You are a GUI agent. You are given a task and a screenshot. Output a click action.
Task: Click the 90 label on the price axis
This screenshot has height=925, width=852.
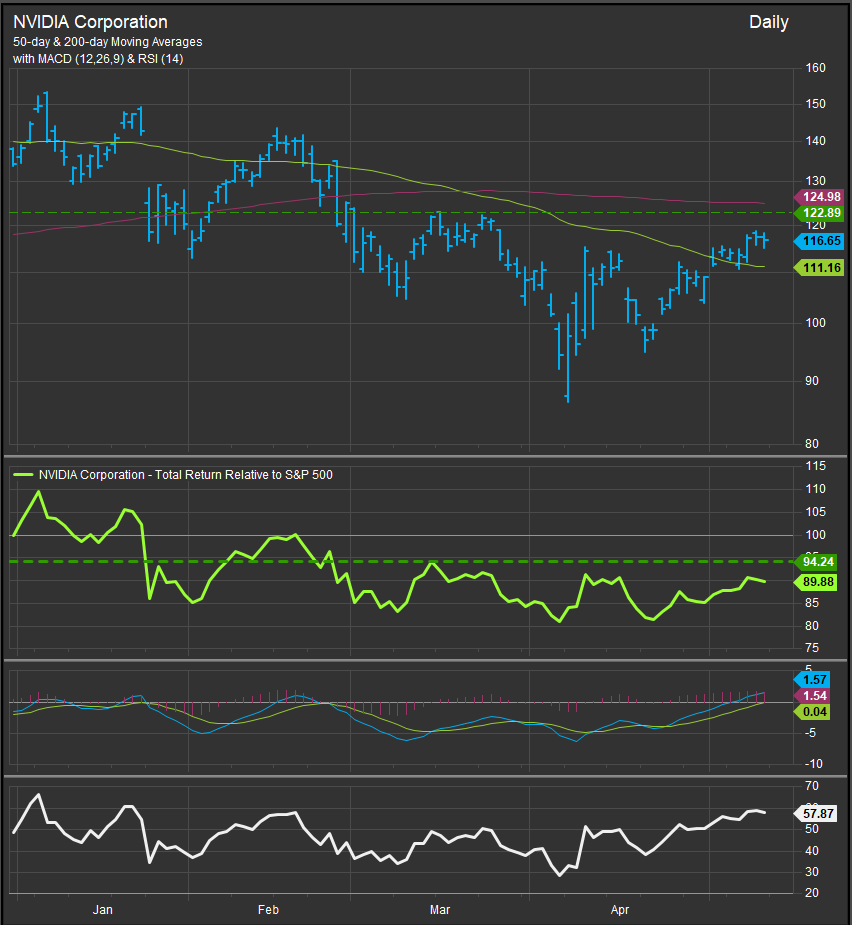[x=812, y=381]
